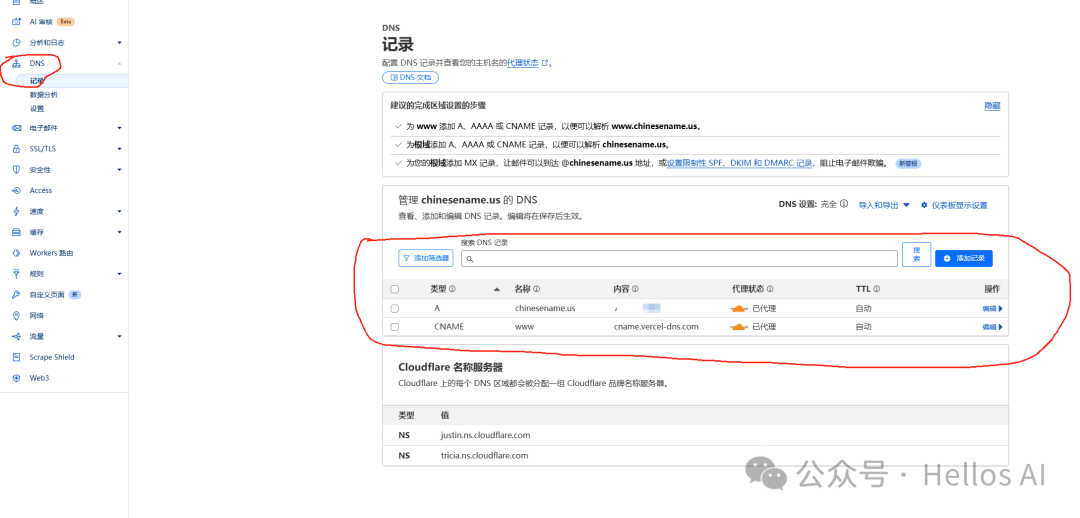
Task: Expand the 安全性 sidebar section
Action: point(119,169)
